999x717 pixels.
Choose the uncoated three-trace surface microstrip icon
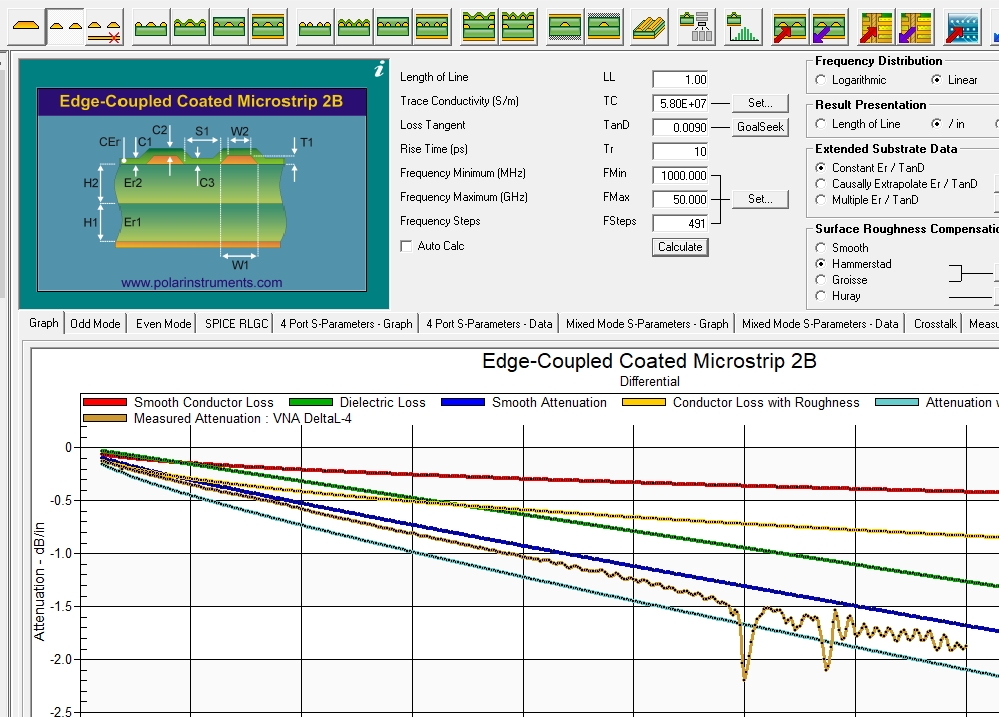point(151,27)
